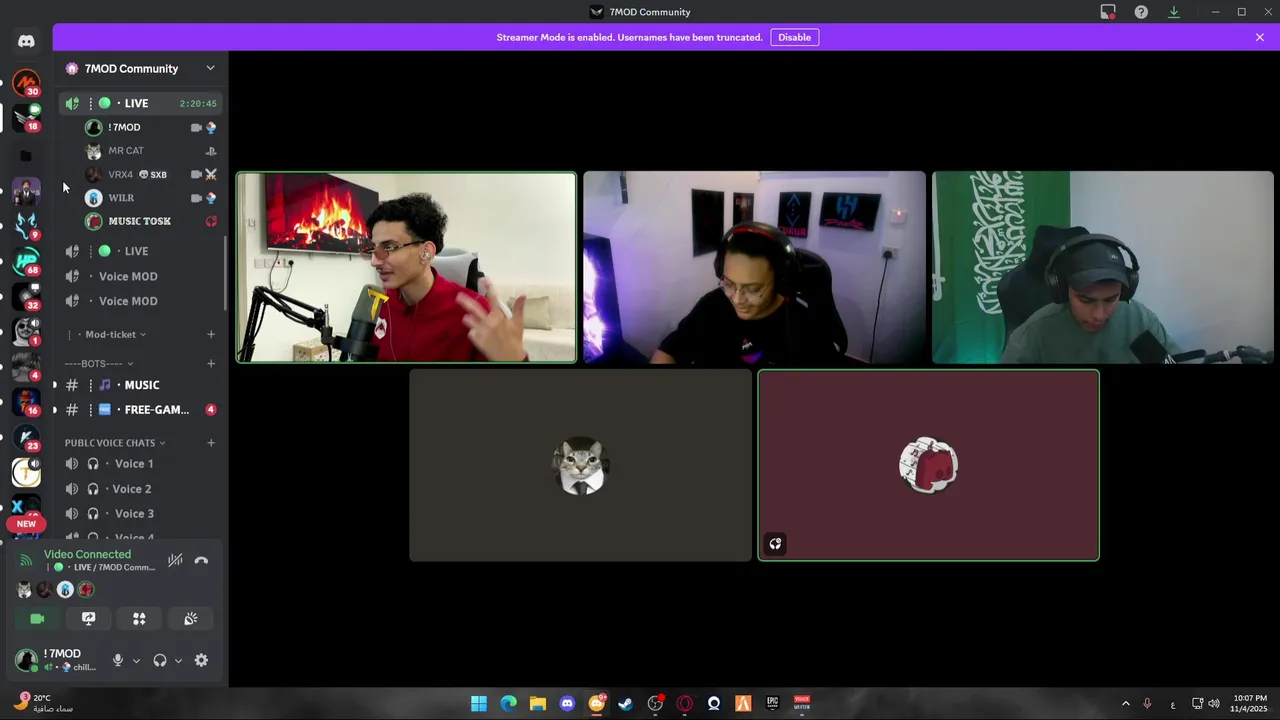This screenshot has height=720, width=1280.
Task: Open the server folder icon
Action: (x=26, y=156)
